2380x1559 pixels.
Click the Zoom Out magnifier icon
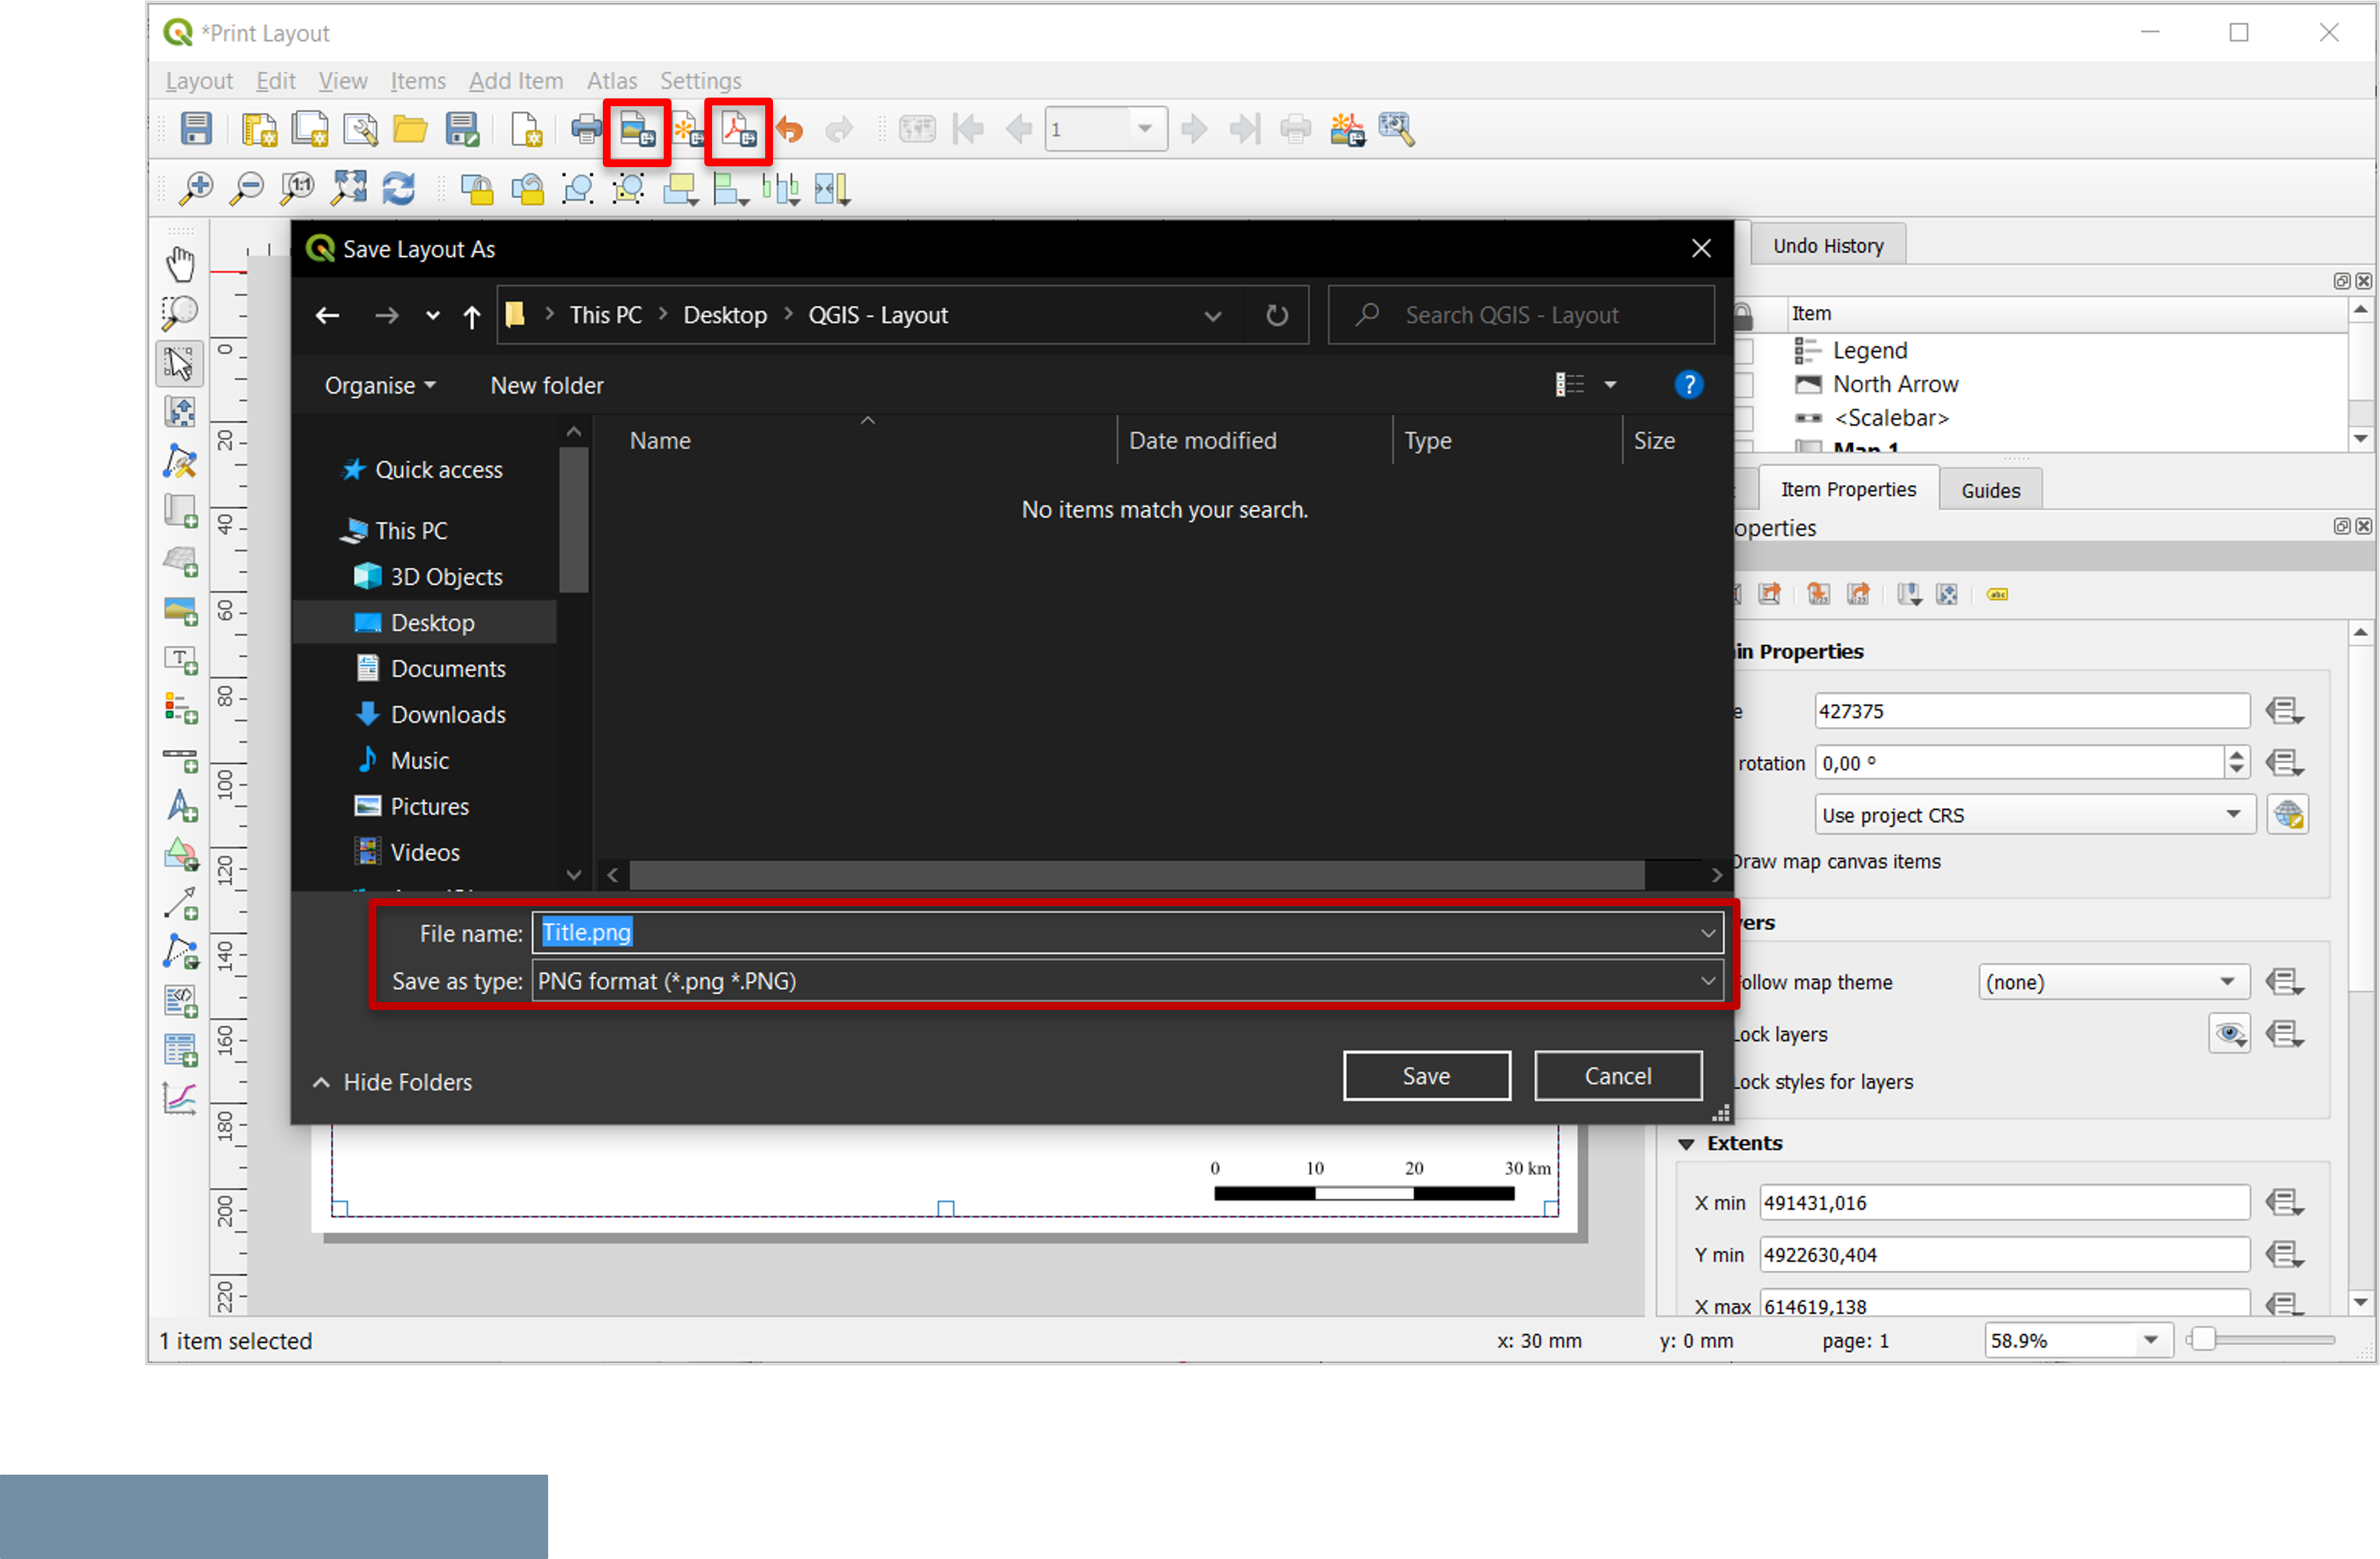[246, 188]
